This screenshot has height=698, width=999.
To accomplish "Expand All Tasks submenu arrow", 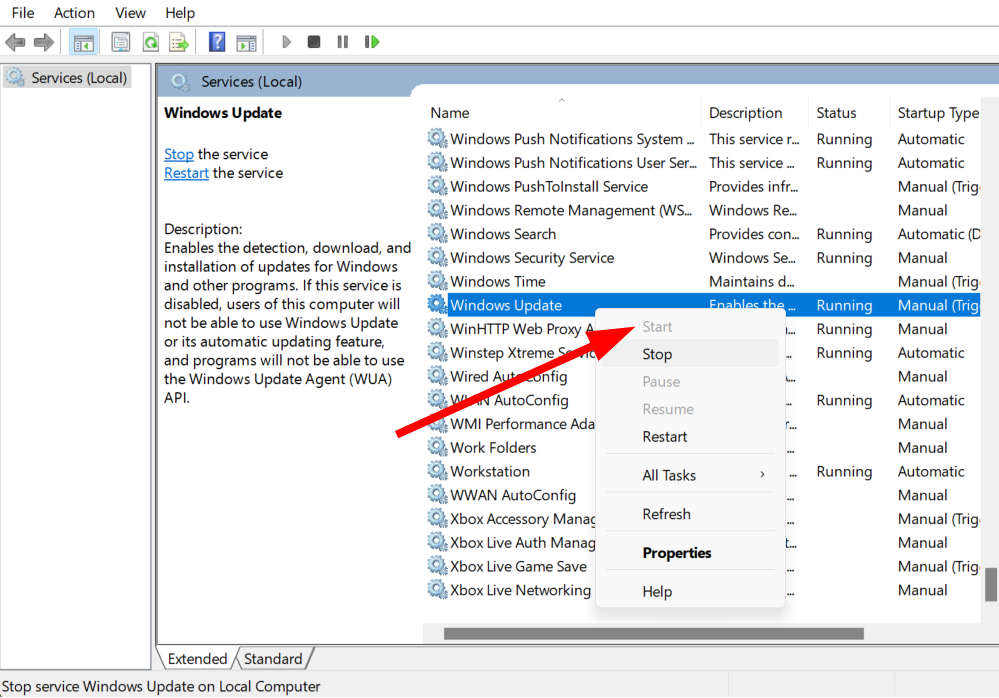I will tap(762, 474).
